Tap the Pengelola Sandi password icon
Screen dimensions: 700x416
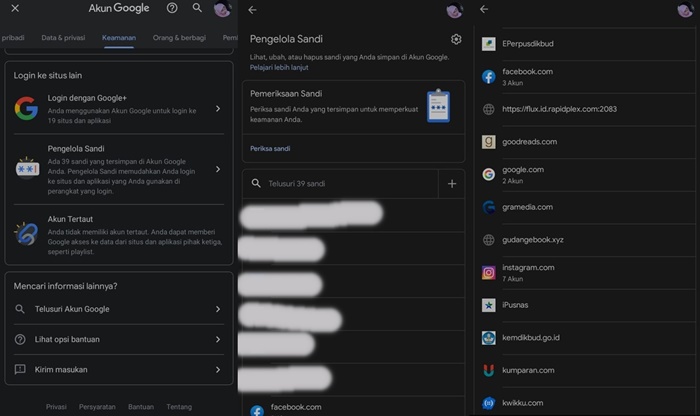[27, 169]
